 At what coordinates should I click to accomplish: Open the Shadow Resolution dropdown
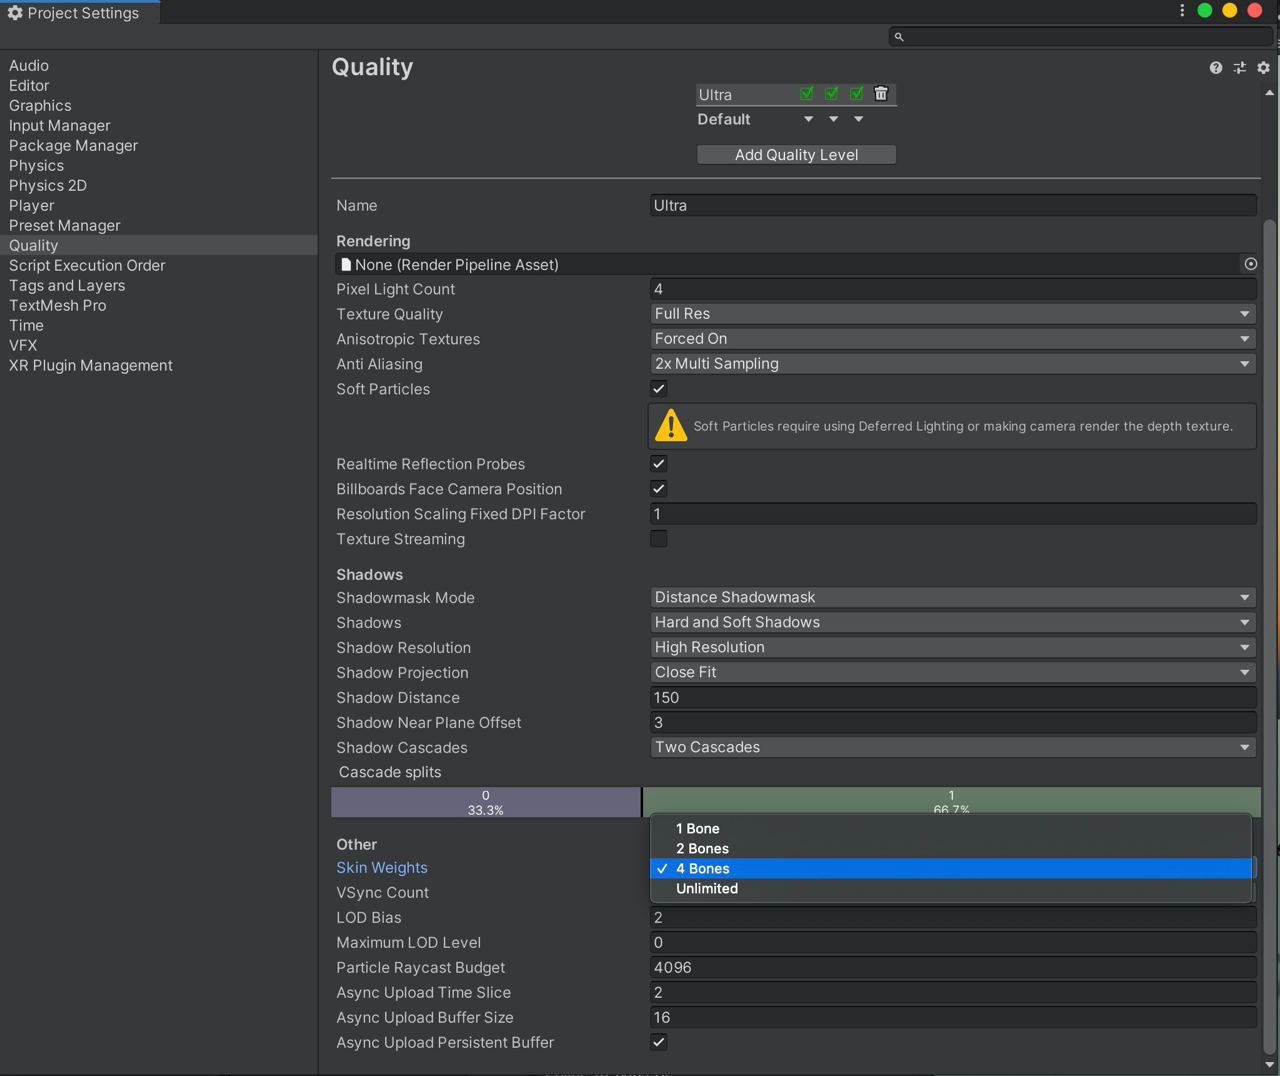953,647
